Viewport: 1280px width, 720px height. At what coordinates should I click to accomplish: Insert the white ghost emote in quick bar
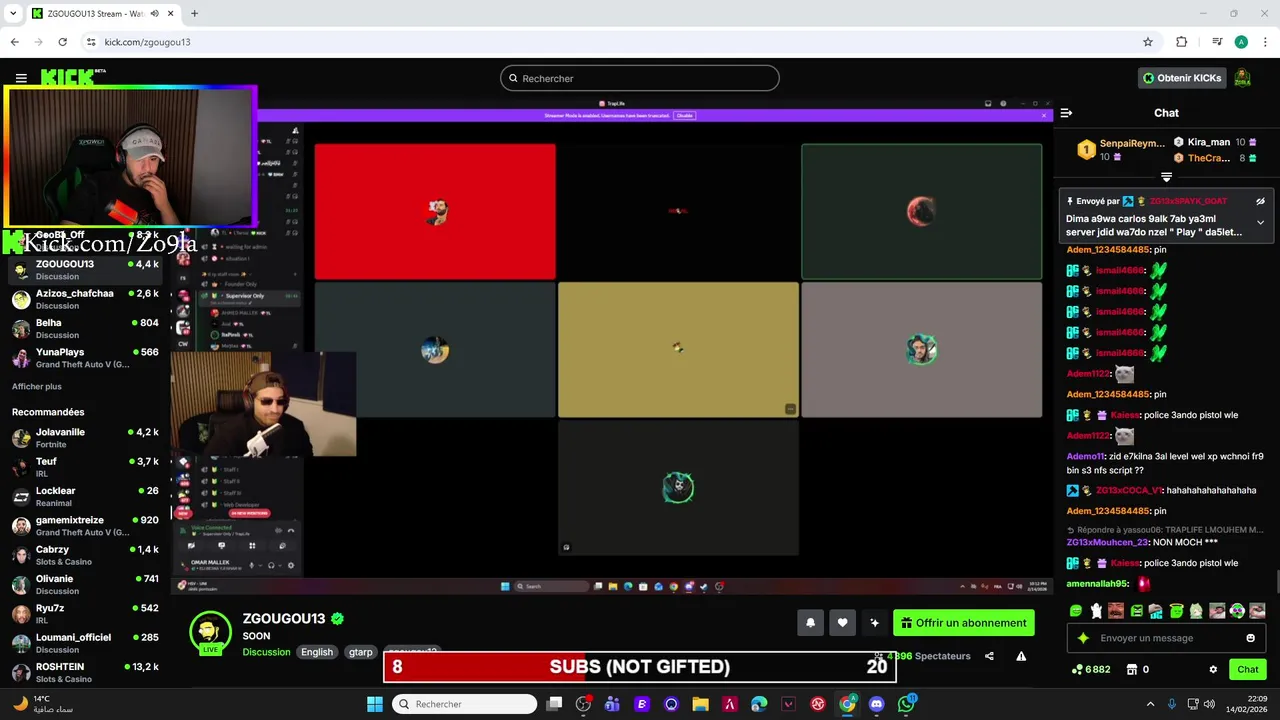[1096, 610]
